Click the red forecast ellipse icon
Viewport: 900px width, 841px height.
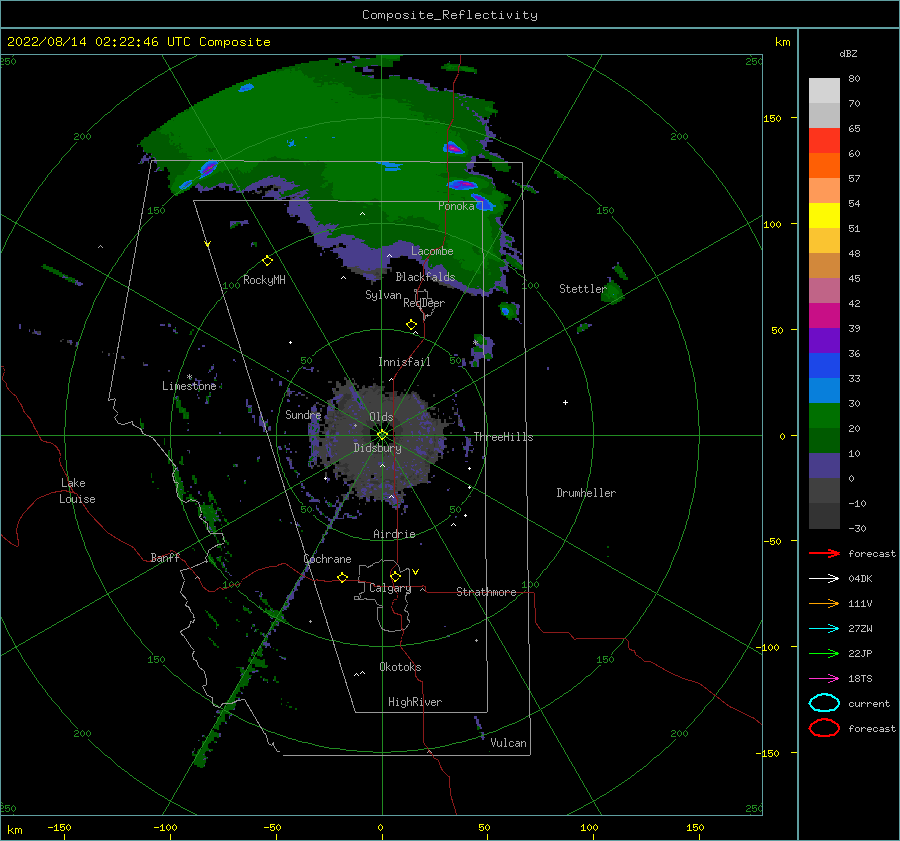click(x=824, y=728)
